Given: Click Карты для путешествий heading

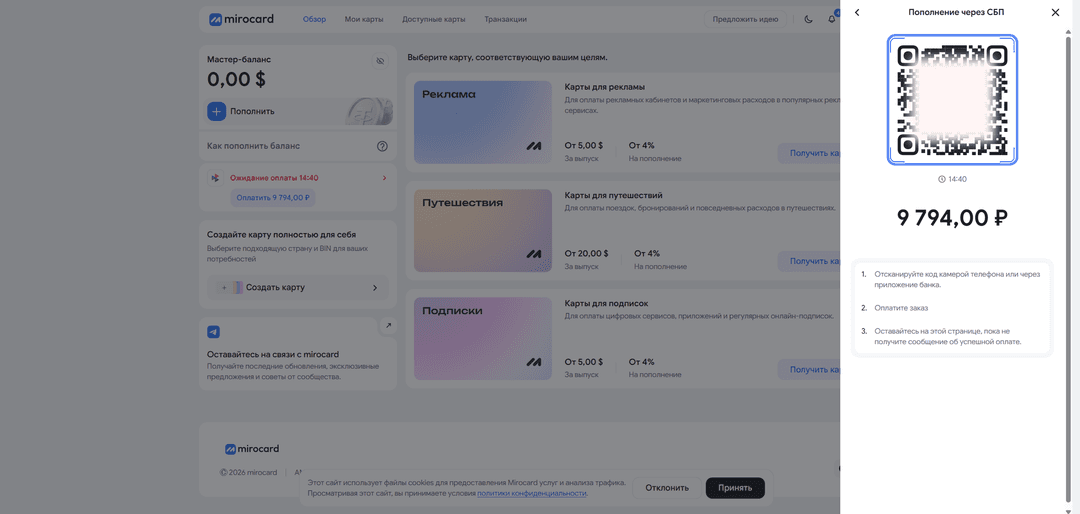Looking at the screenshot, I should pos(613,195).
